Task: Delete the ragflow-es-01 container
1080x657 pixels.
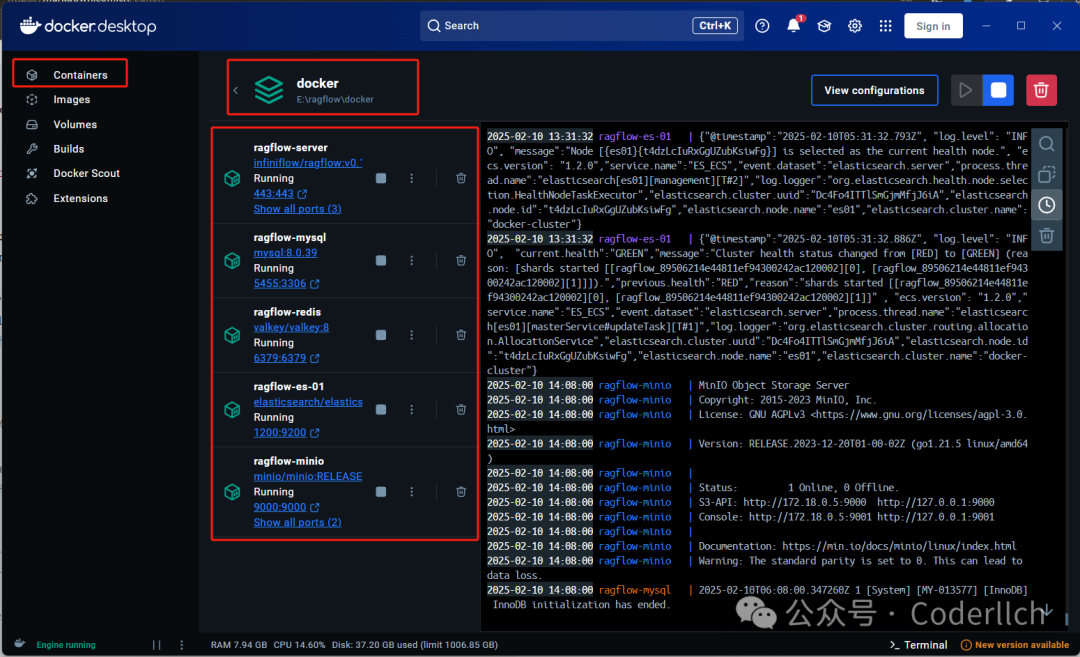Action: 461,410
